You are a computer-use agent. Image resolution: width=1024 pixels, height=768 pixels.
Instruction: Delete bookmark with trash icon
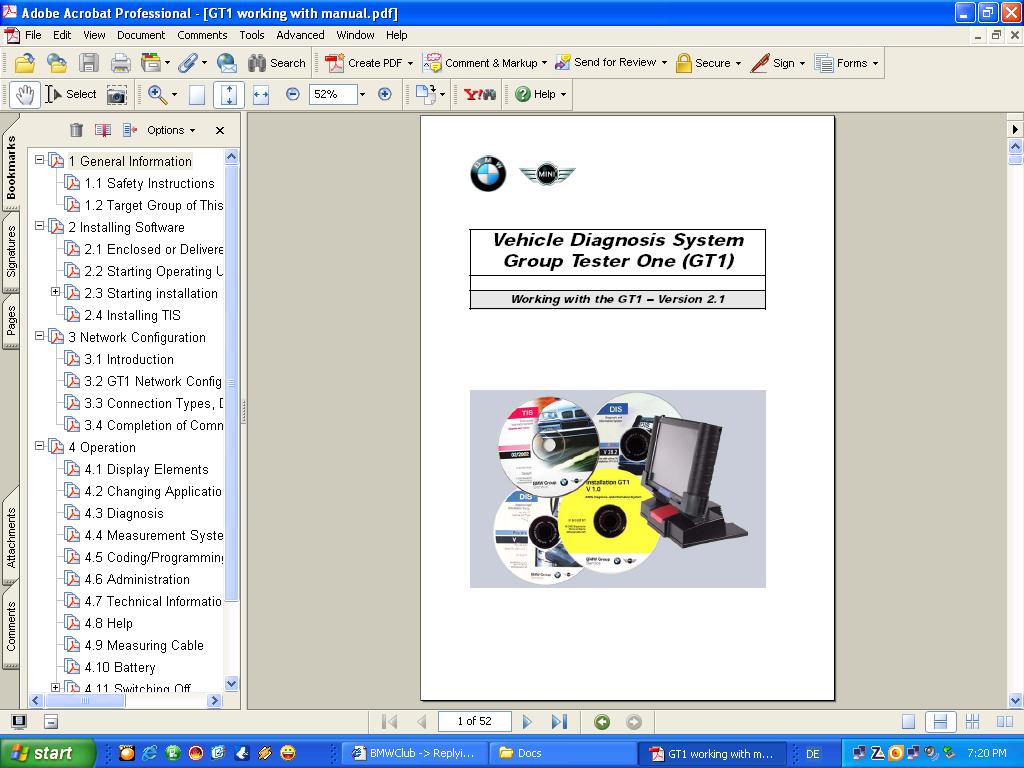(76, 130)
